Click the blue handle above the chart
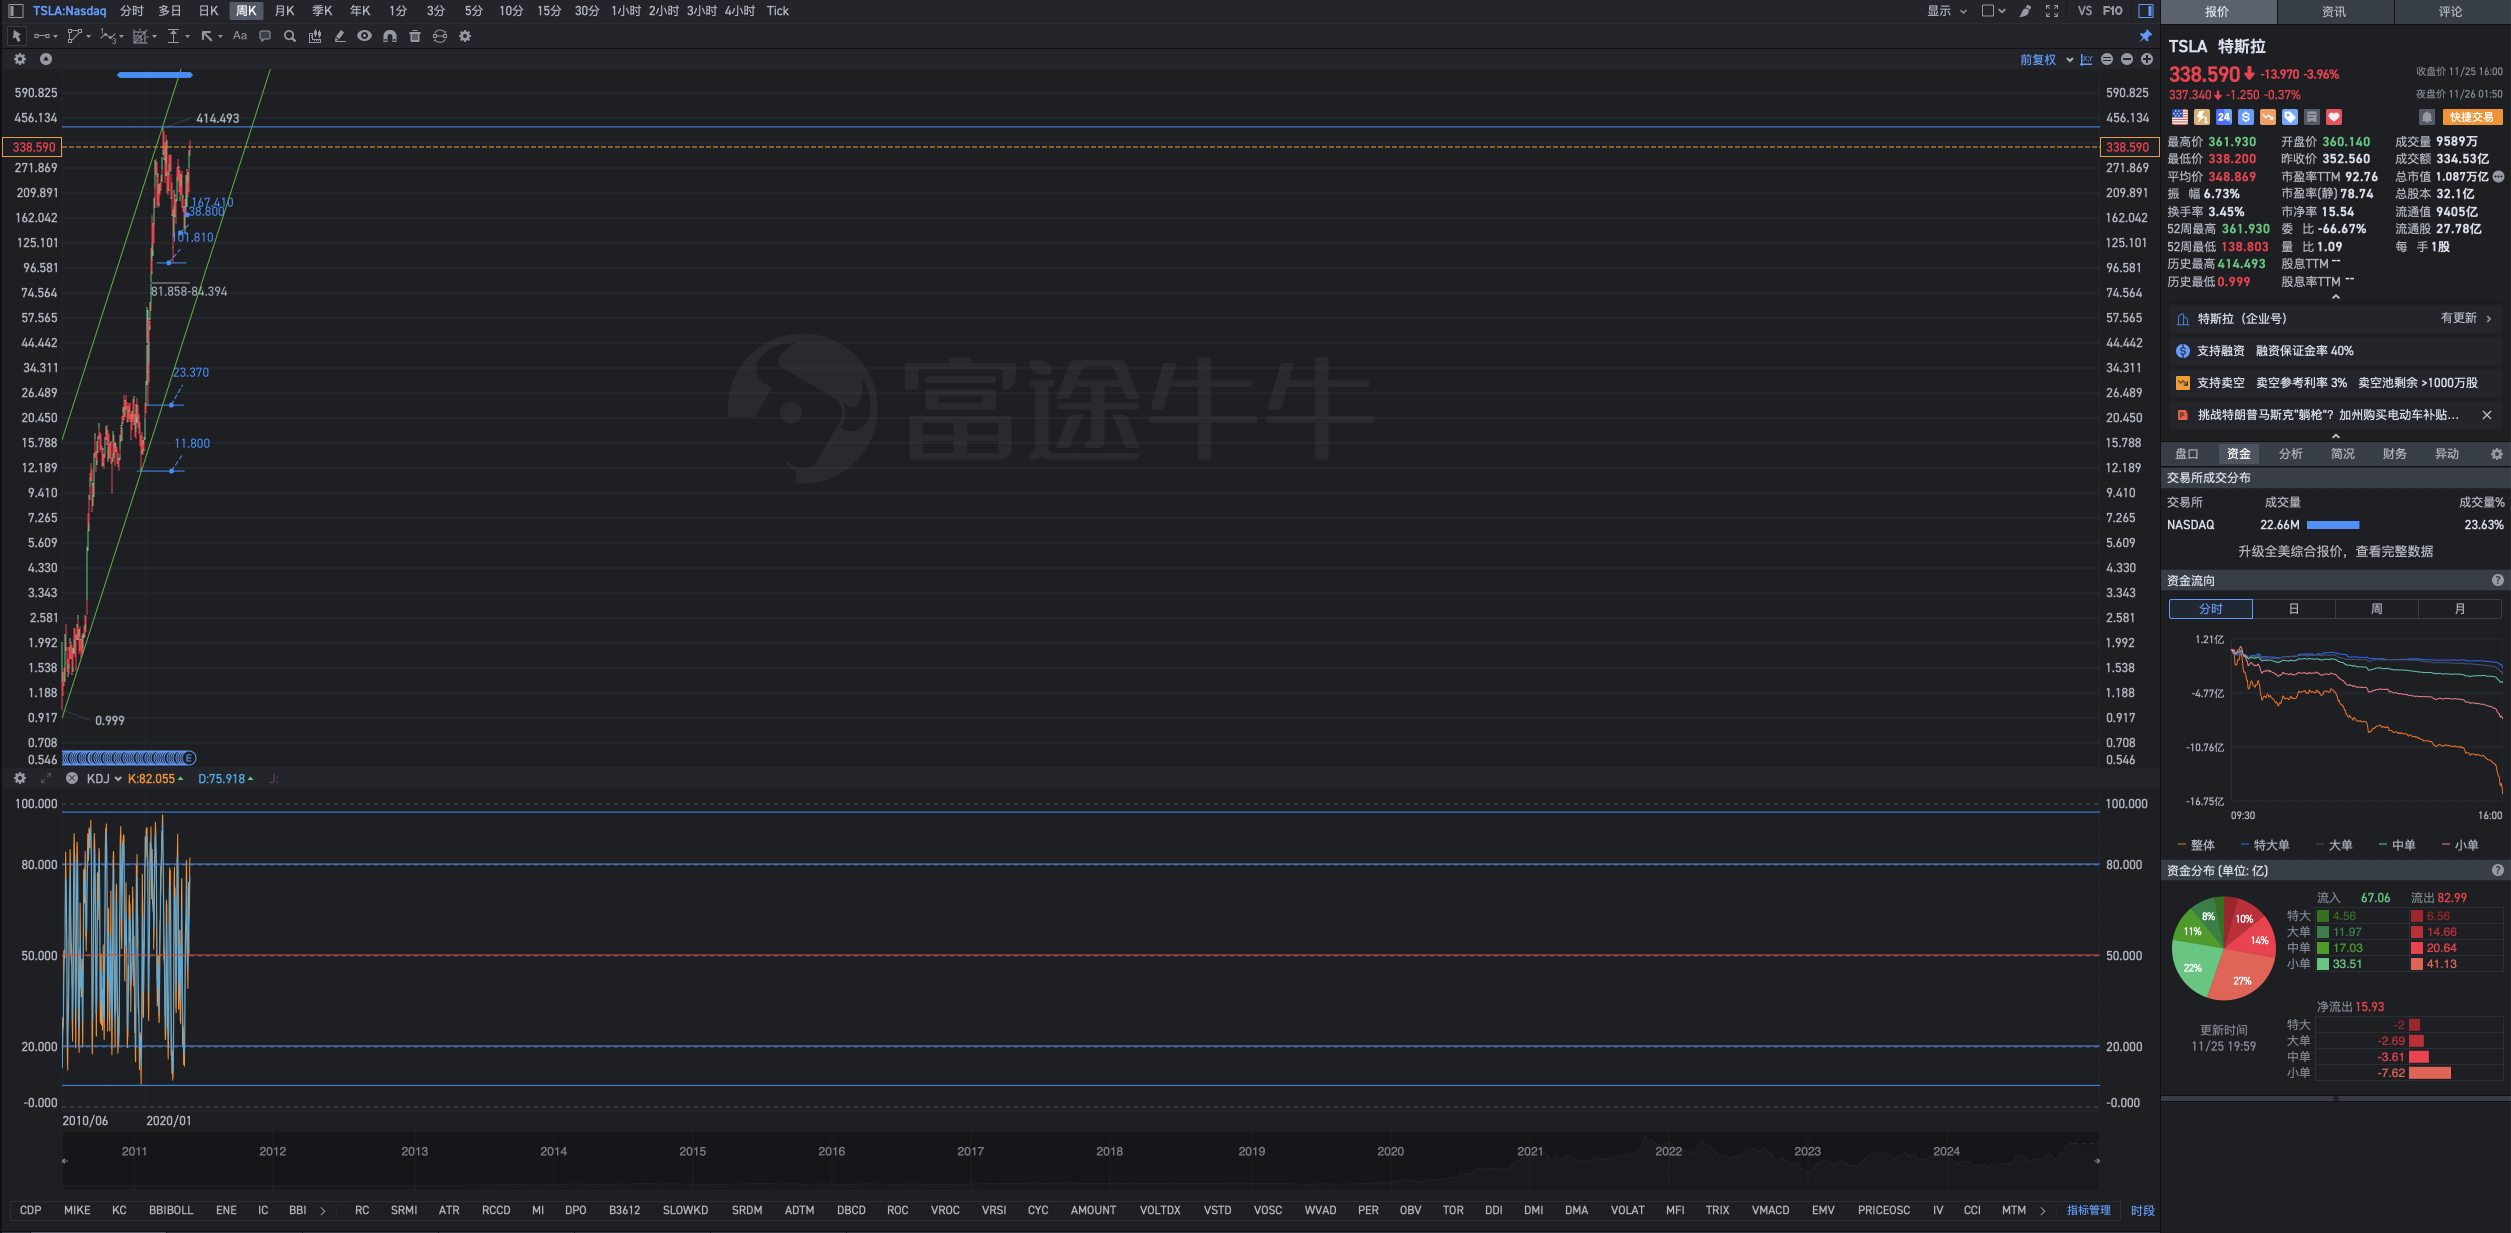The width and height of the screenshot is (2511, 1233). point(155,74)
